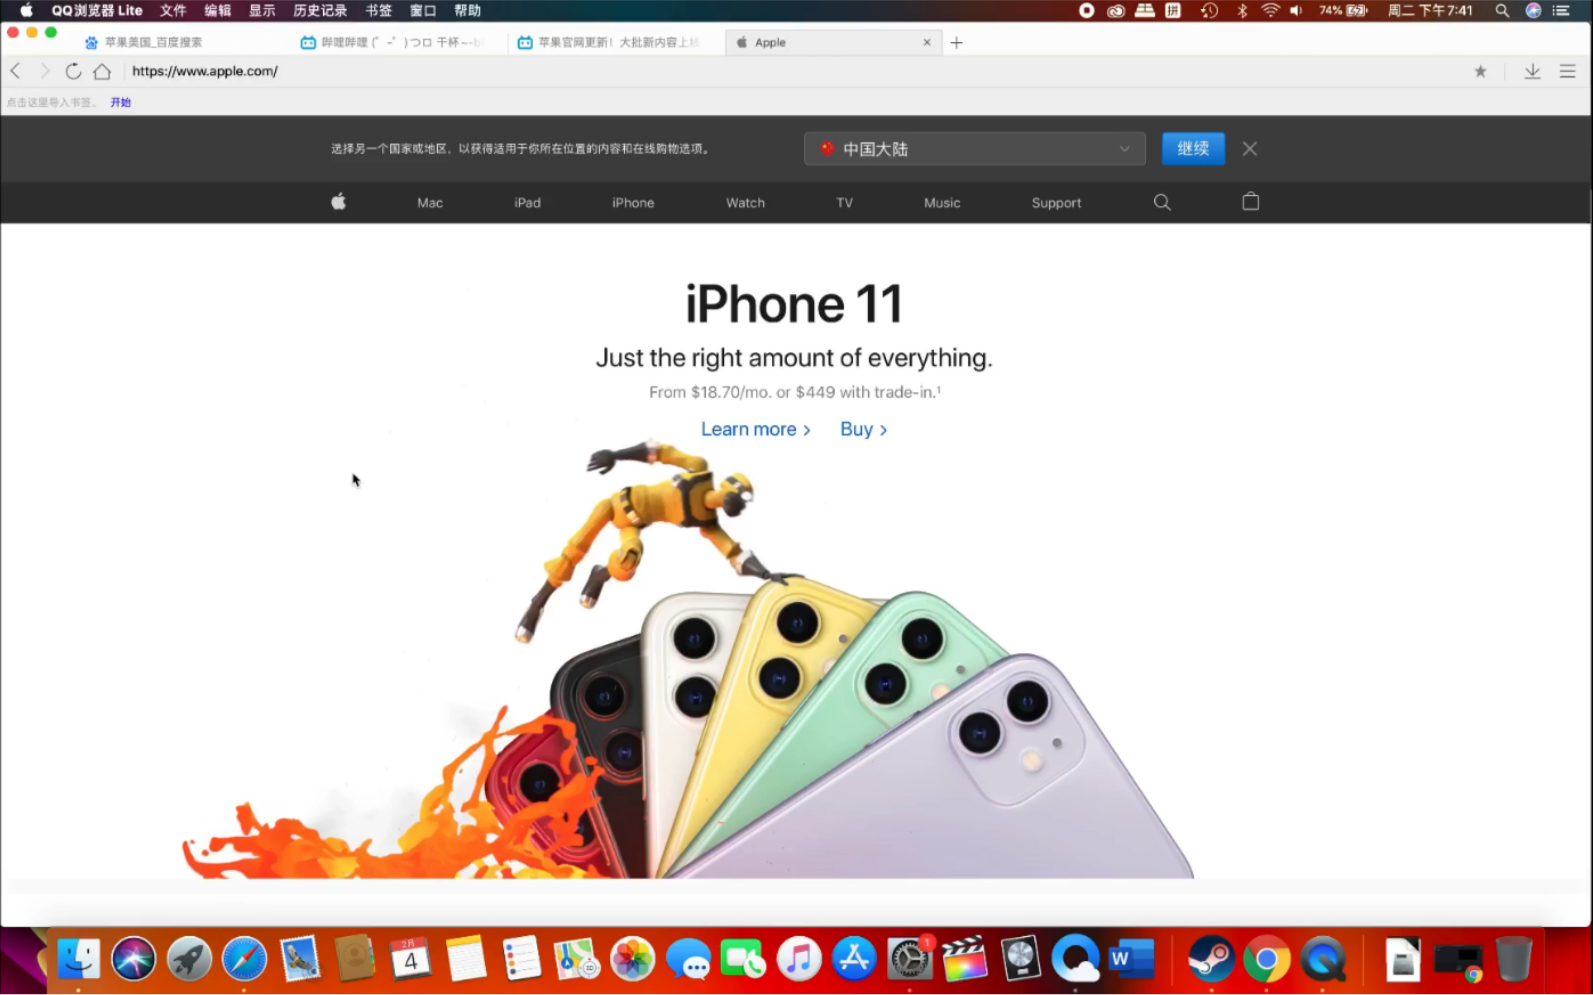Open Calendar from the Dock
This screenshot has width=1593, height=995.
410,960
